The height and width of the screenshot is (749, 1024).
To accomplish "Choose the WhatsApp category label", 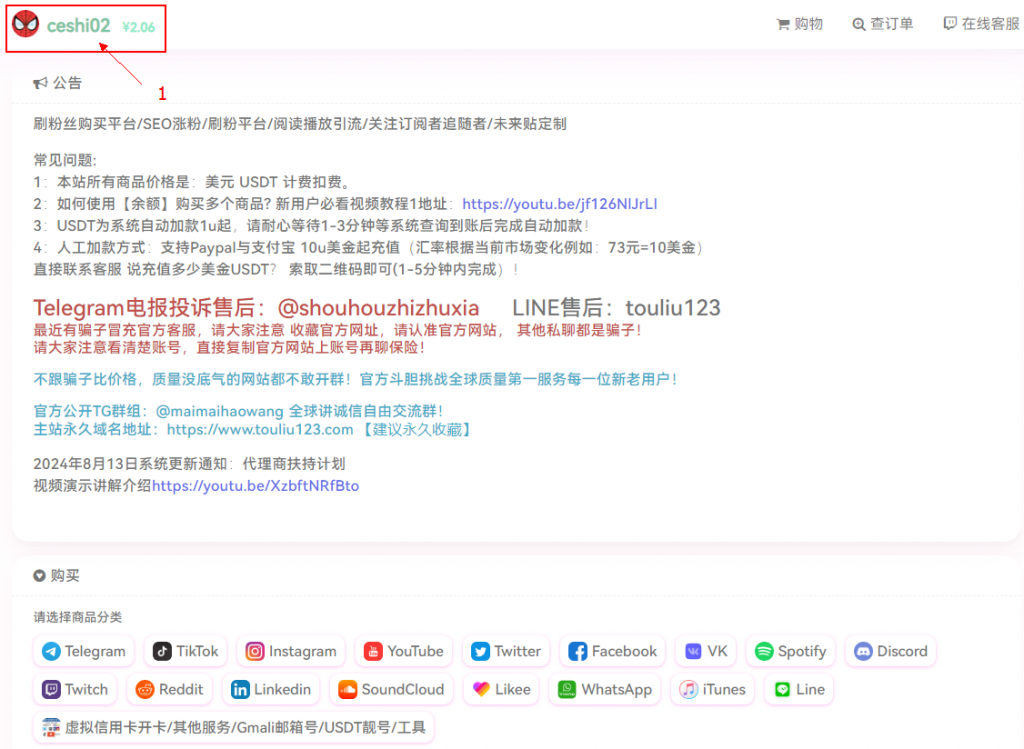I will (616, 690).
